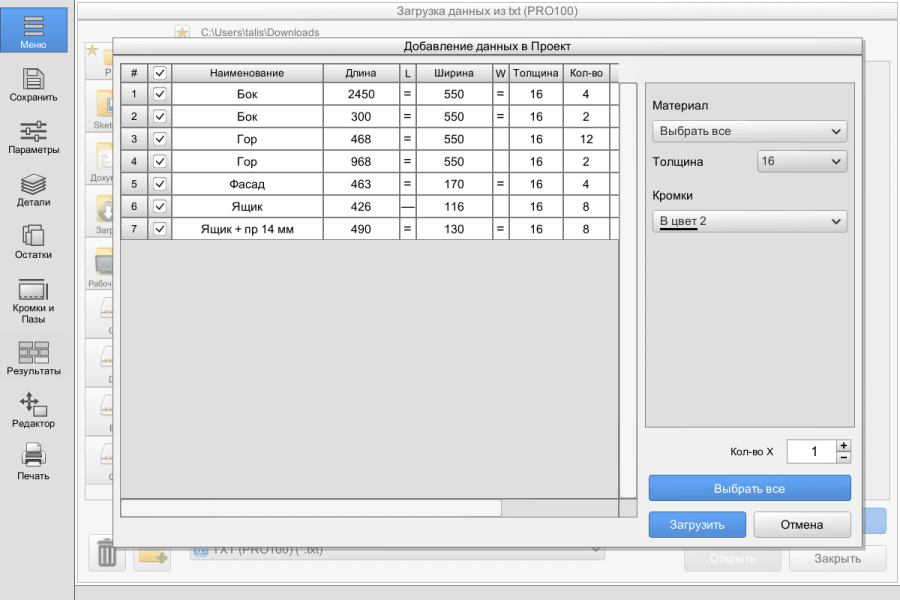The width and height of the screenshot is (900, 600).
Task: Click the Наименование column header
Action: click(x=247, y=73)
